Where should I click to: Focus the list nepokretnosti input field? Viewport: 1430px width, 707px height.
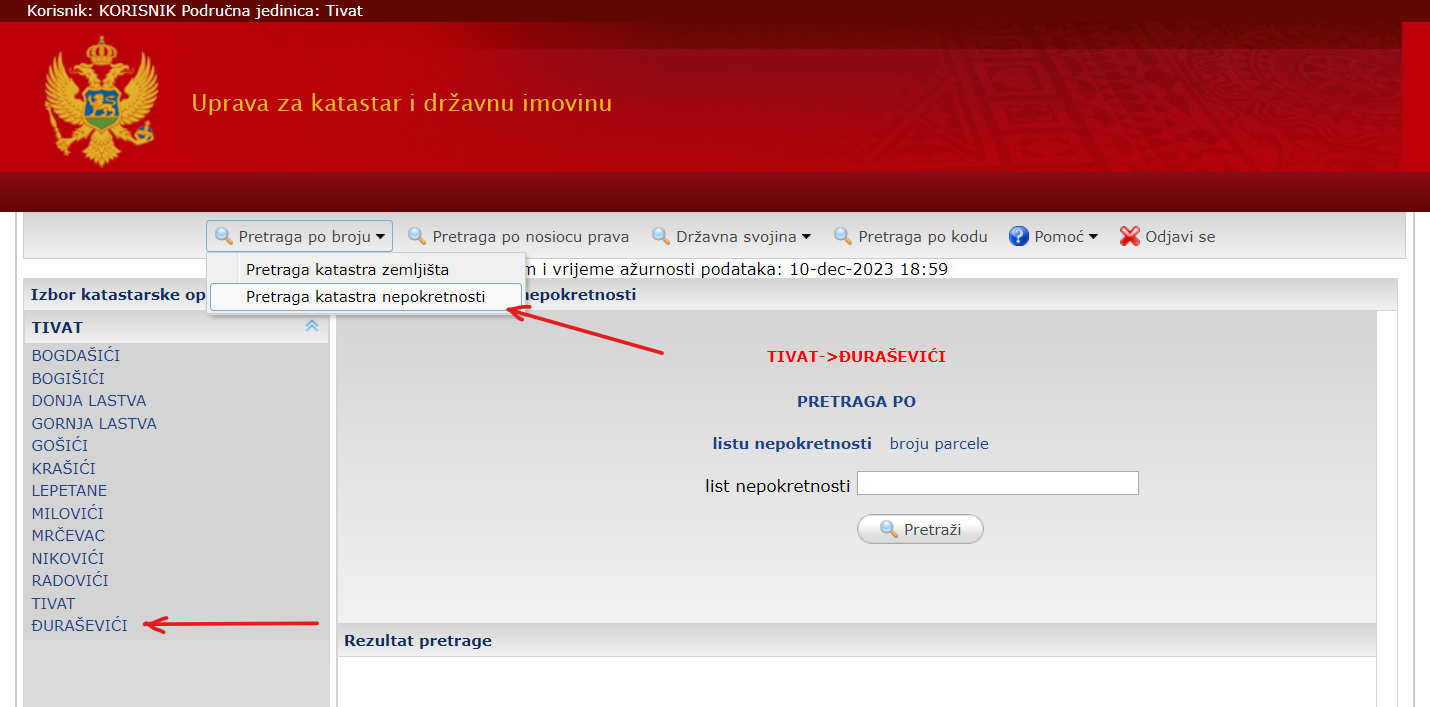998,483
